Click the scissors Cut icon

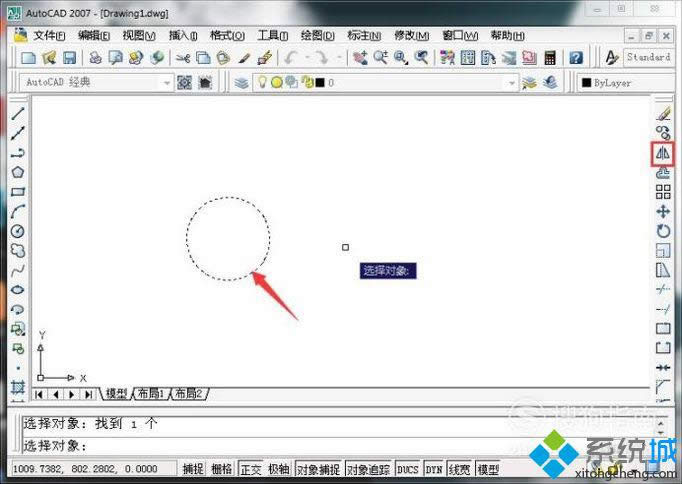point(183,58)
